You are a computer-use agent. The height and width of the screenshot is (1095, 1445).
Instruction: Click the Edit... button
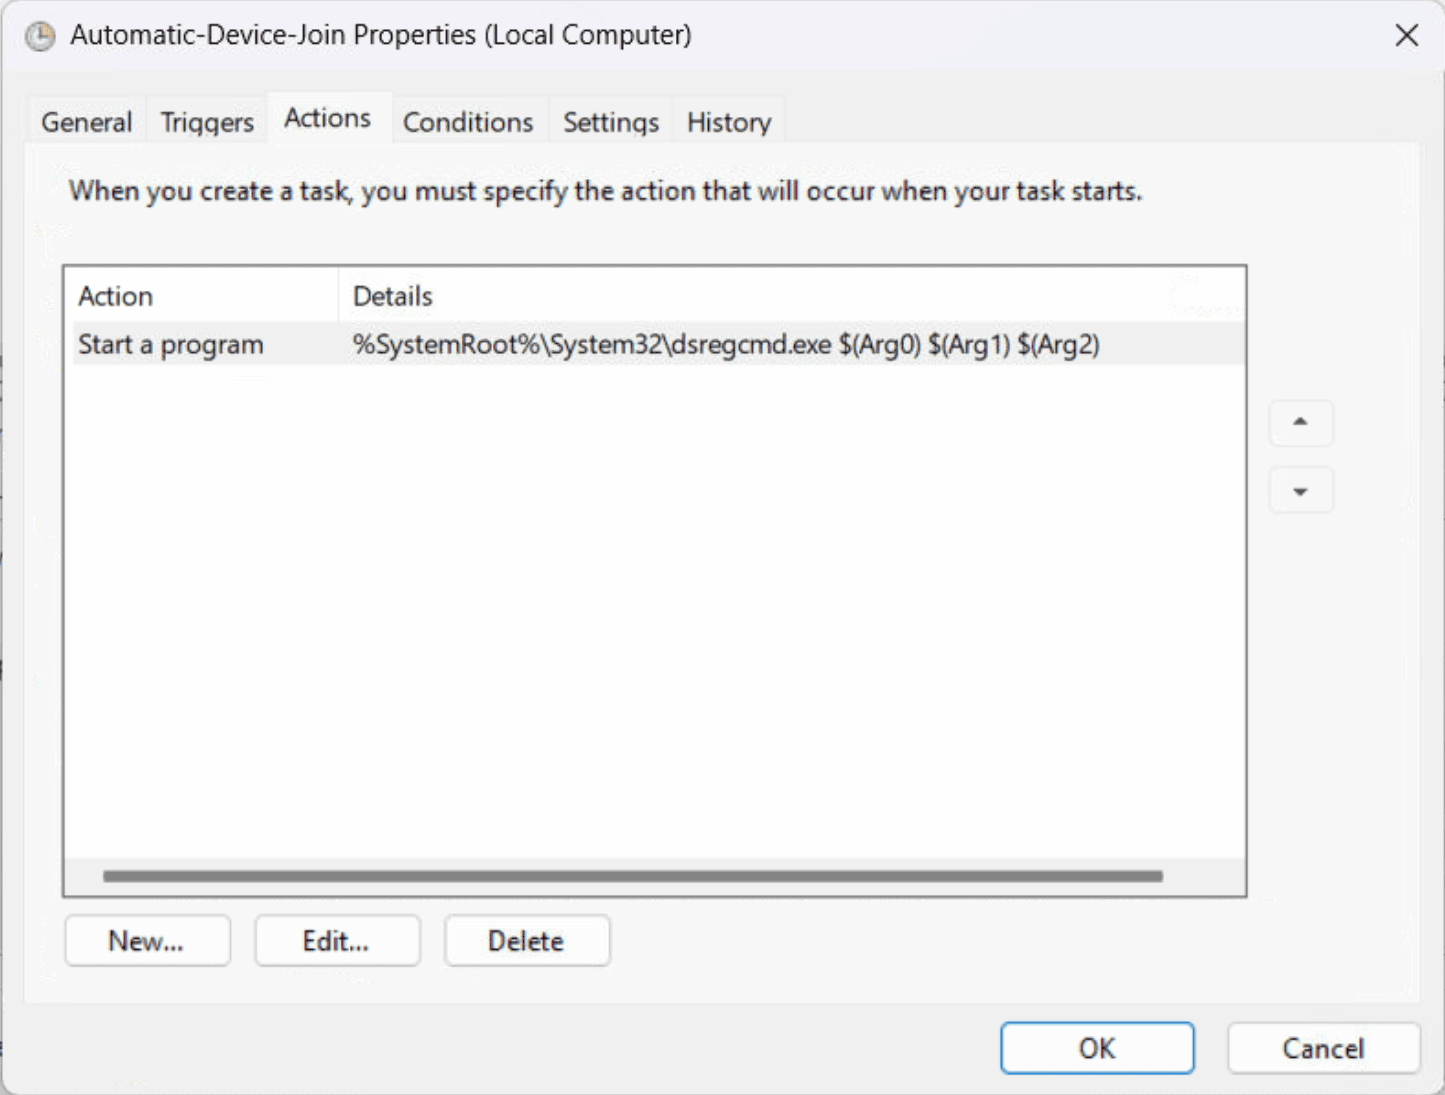[x=336, y=941]
